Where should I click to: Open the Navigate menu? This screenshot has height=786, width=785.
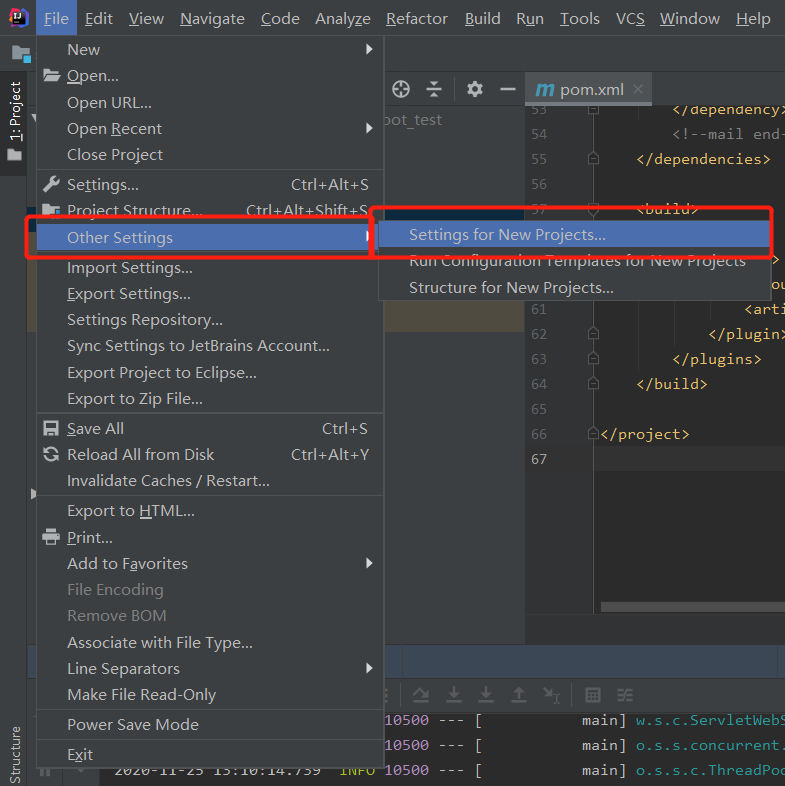pos(213,19)
